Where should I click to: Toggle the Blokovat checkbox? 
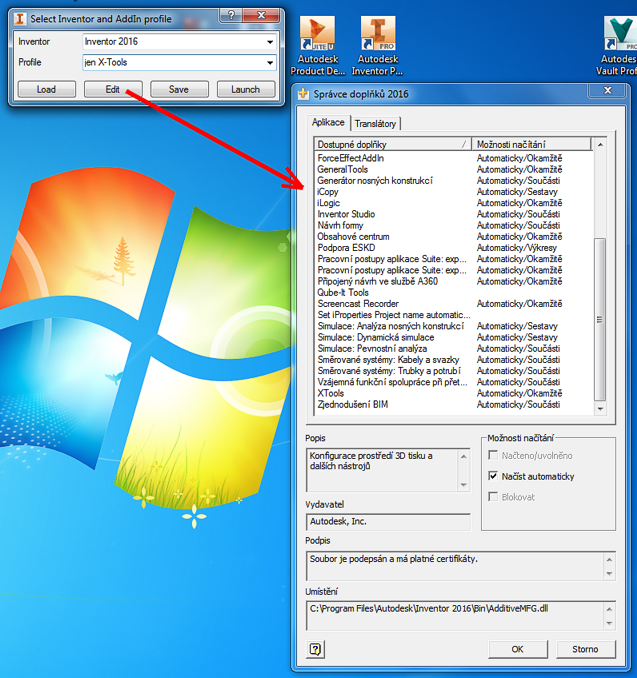[493, 496]
